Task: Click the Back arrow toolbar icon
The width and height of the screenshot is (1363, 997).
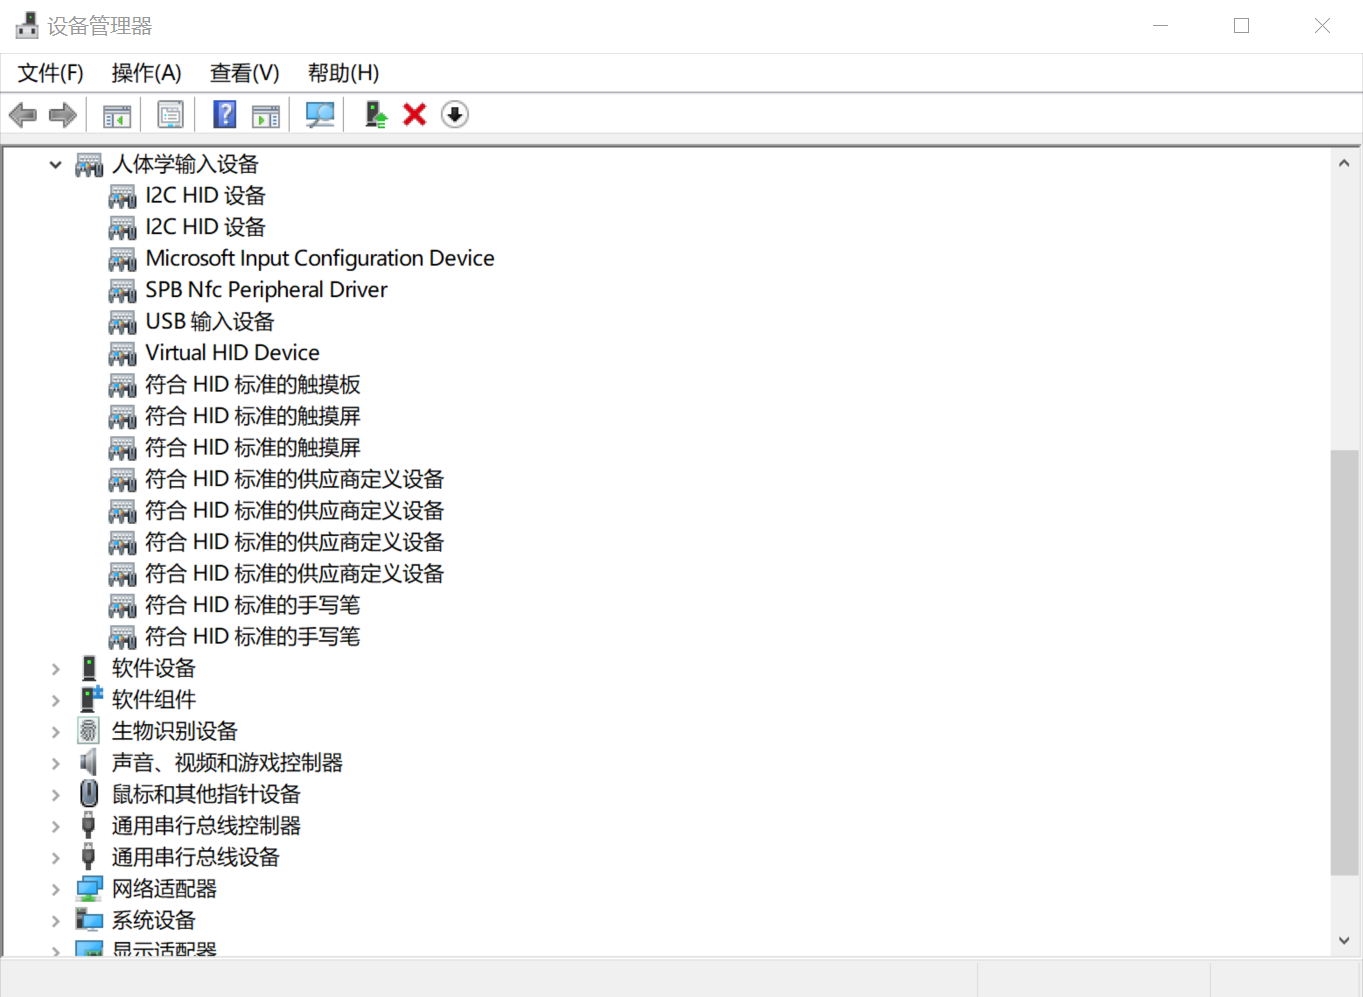Action: (22, 115)
